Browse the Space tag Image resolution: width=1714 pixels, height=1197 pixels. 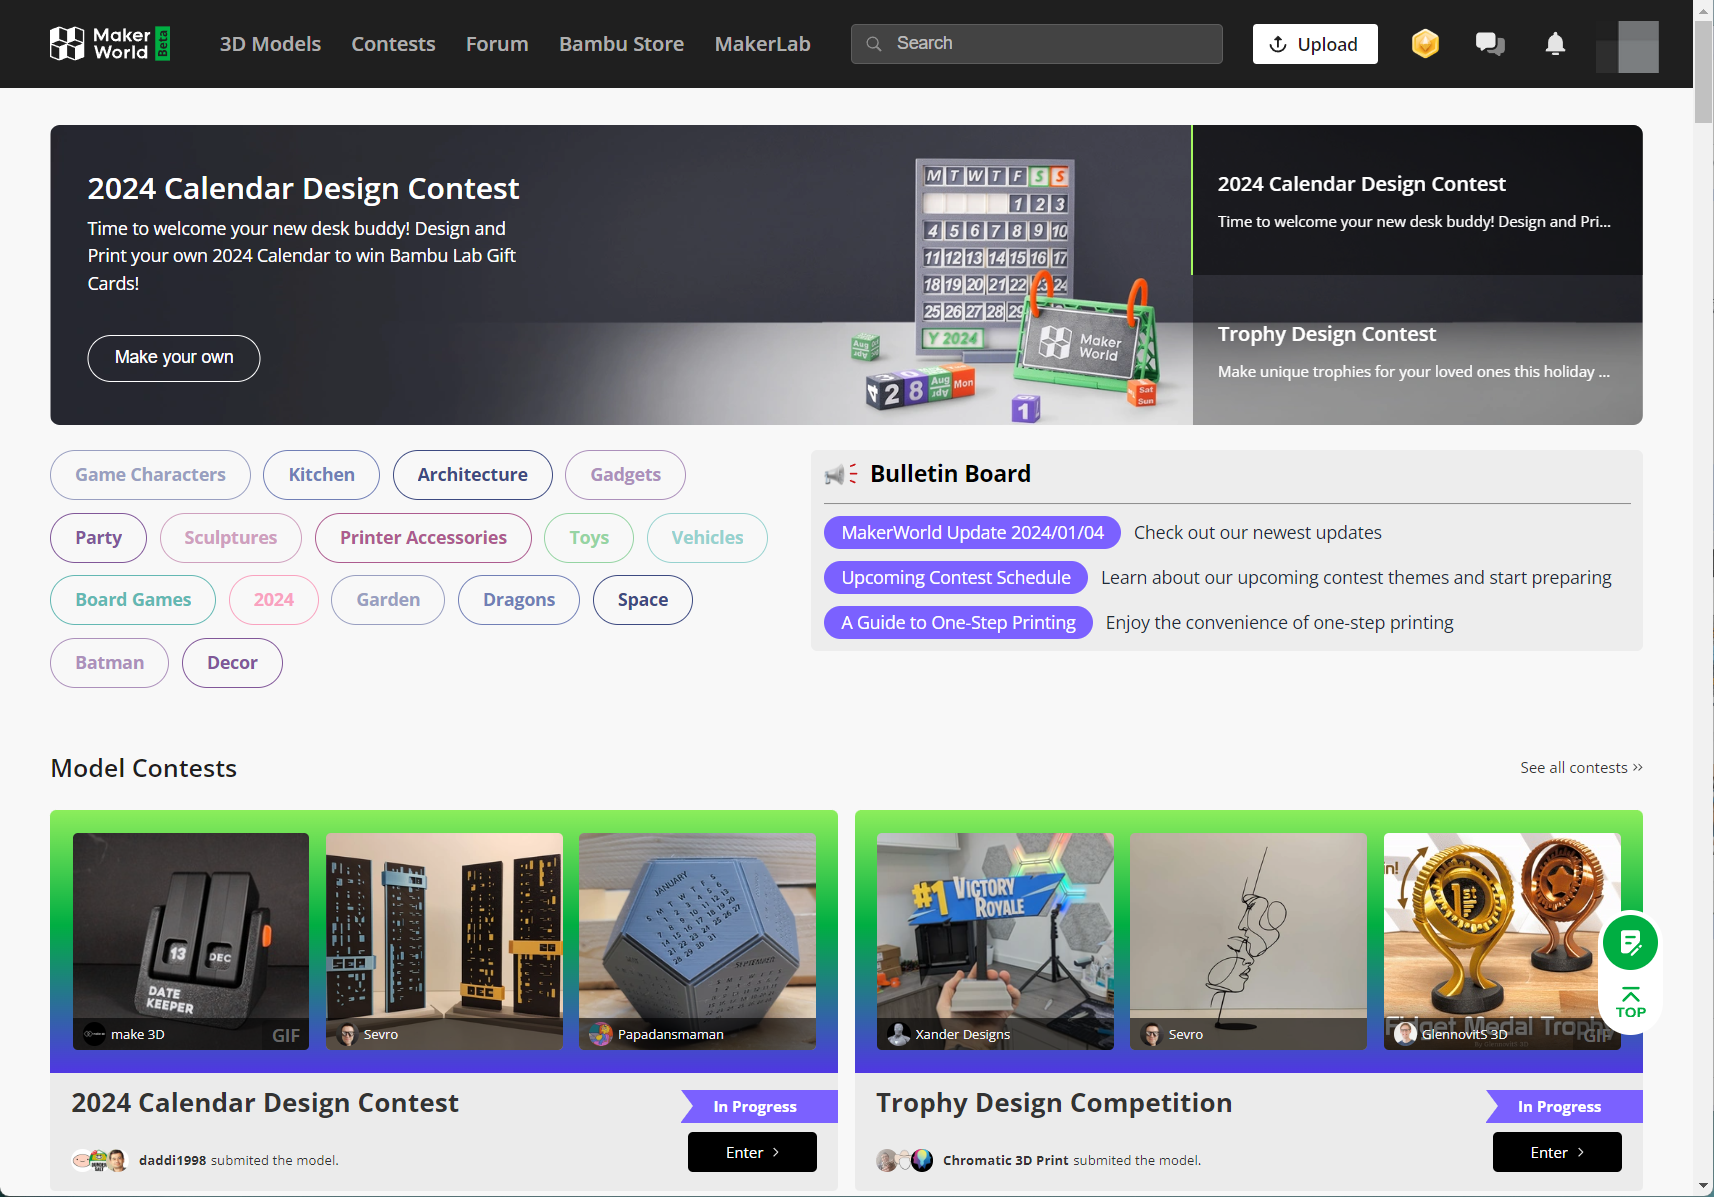(x=642, y=600)
